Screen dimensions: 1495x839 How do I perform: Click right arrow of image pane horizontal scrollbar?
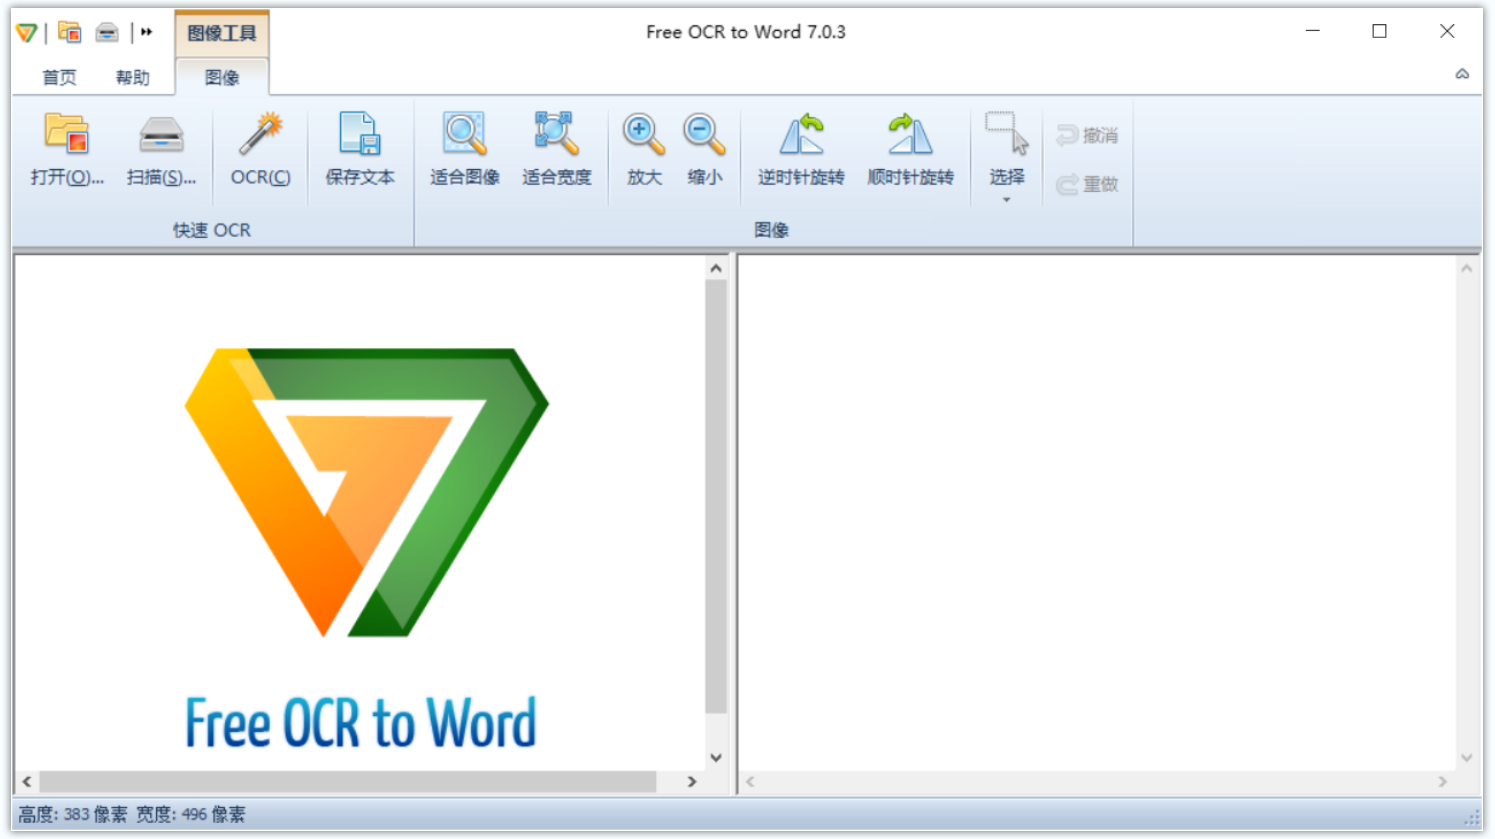(x=692, y=782)
